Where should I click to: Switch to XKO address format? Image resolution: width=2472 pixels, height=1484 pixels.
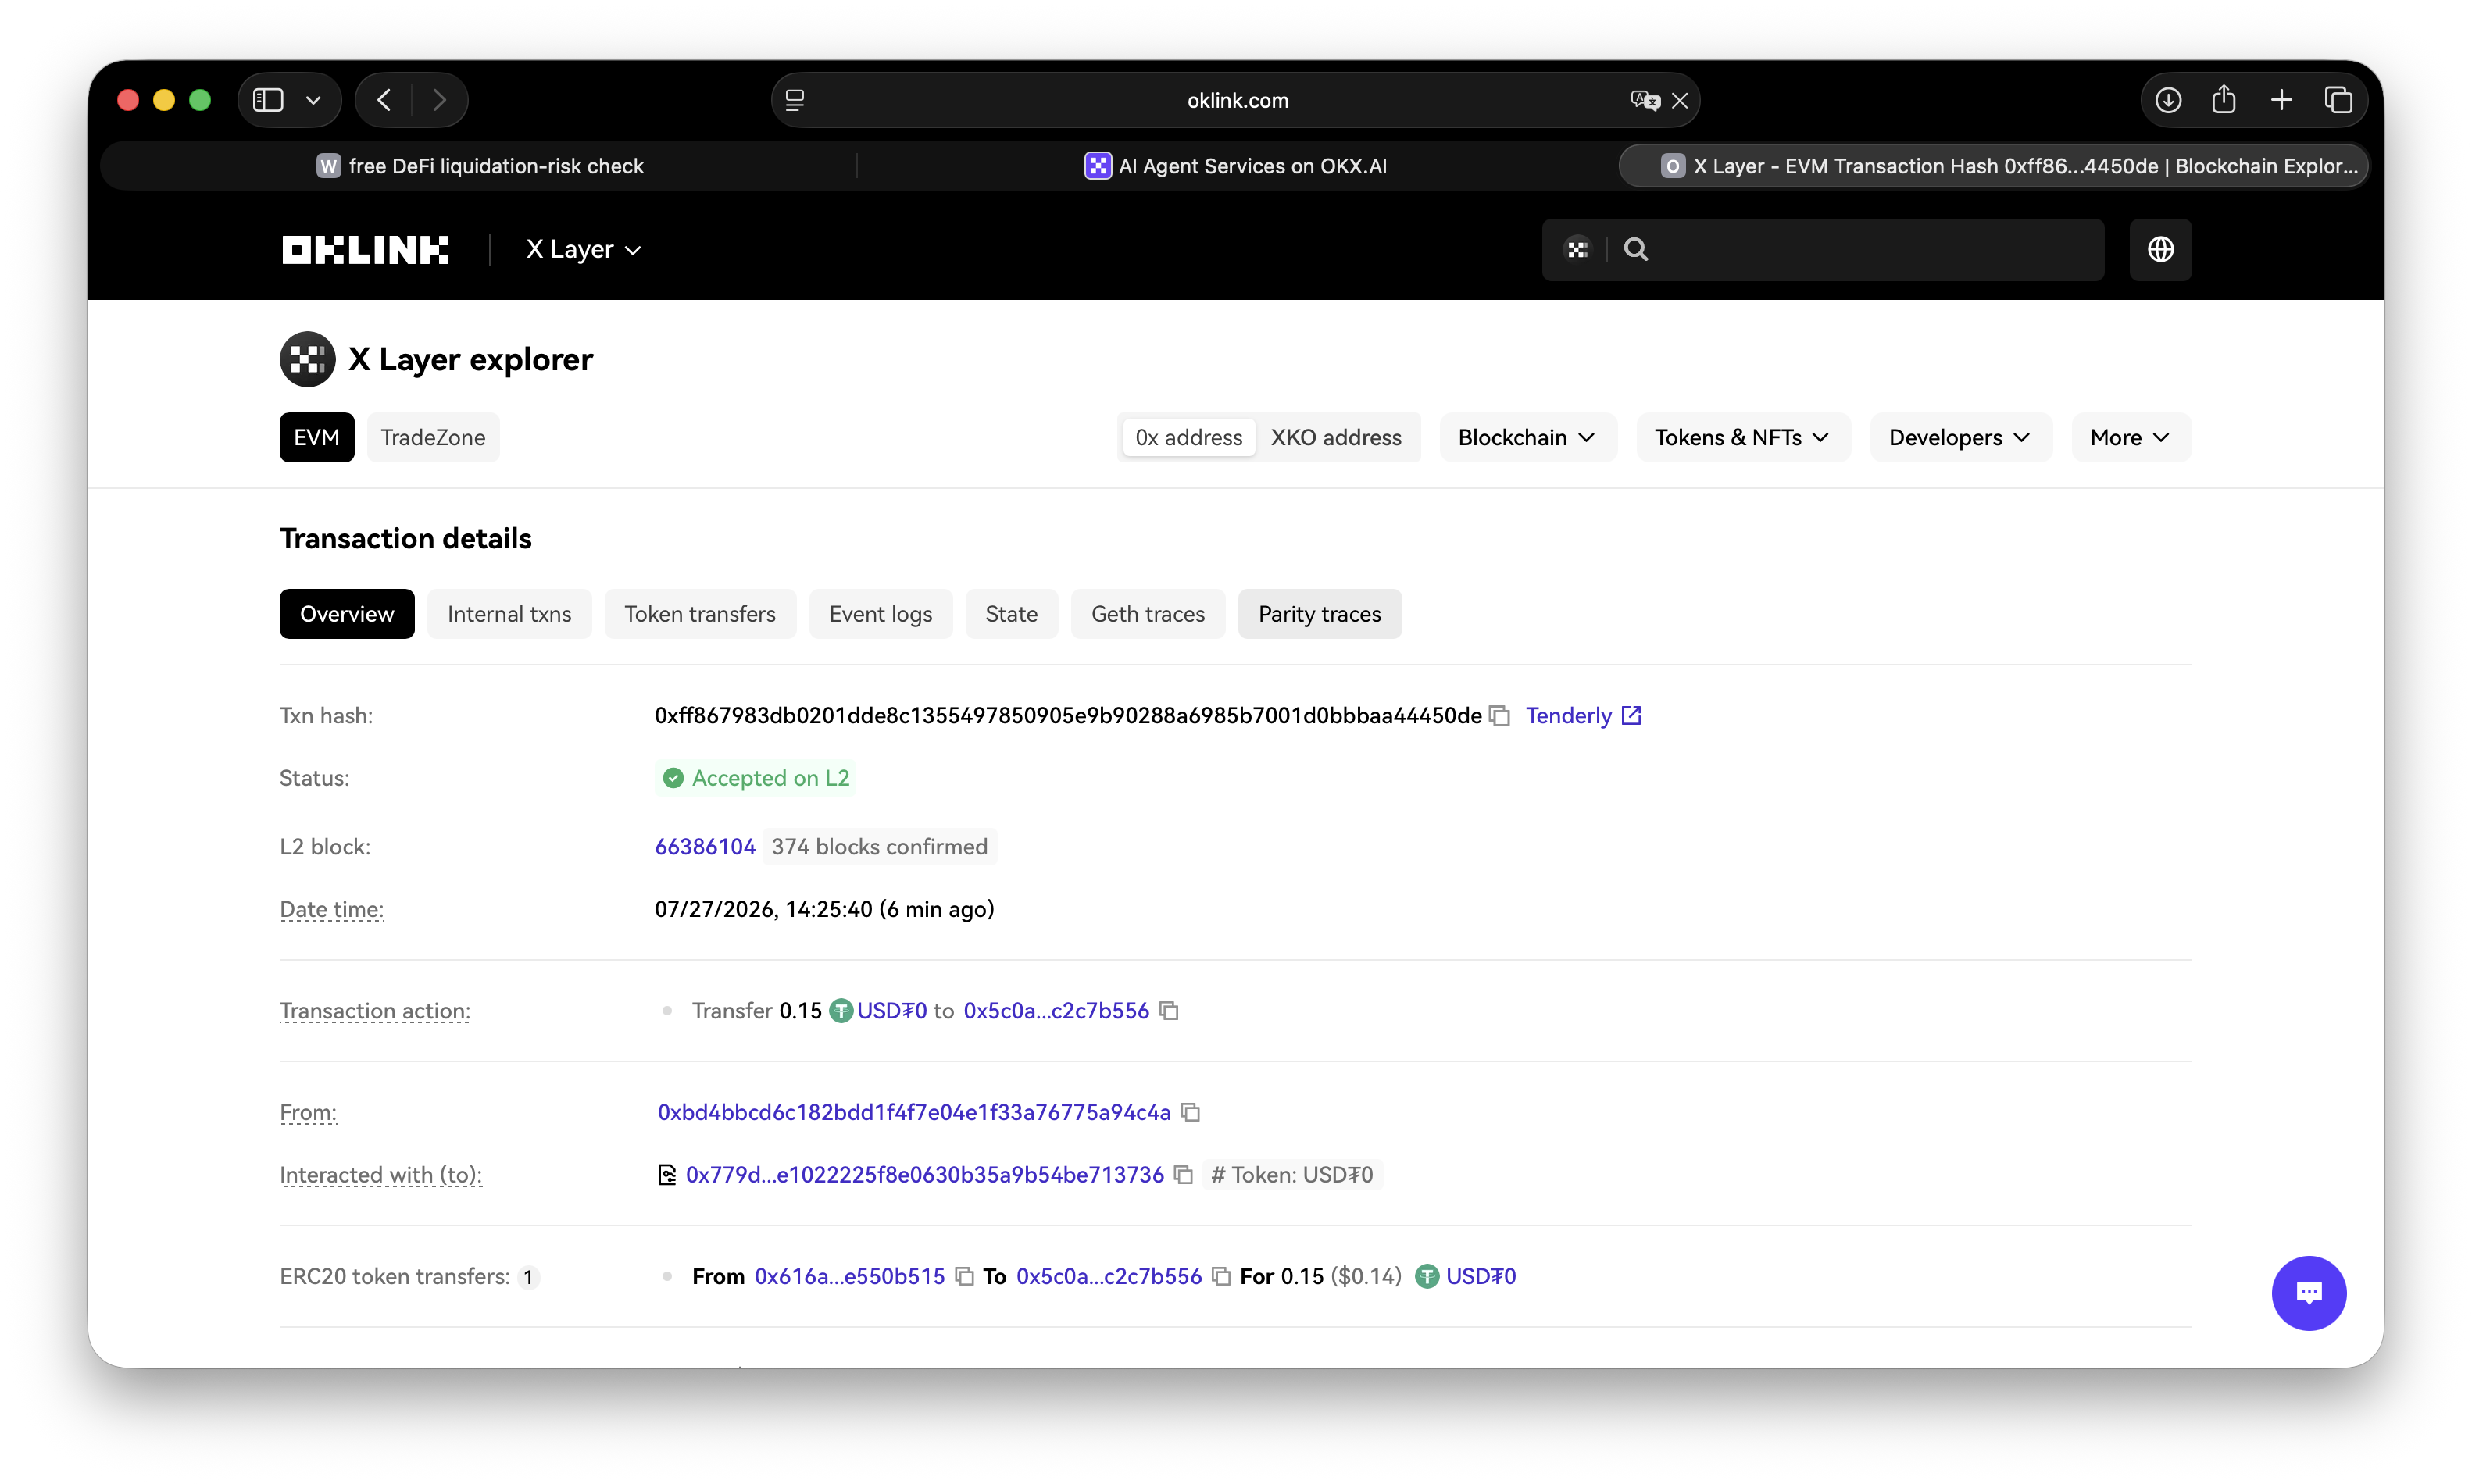pos(1336,437)
